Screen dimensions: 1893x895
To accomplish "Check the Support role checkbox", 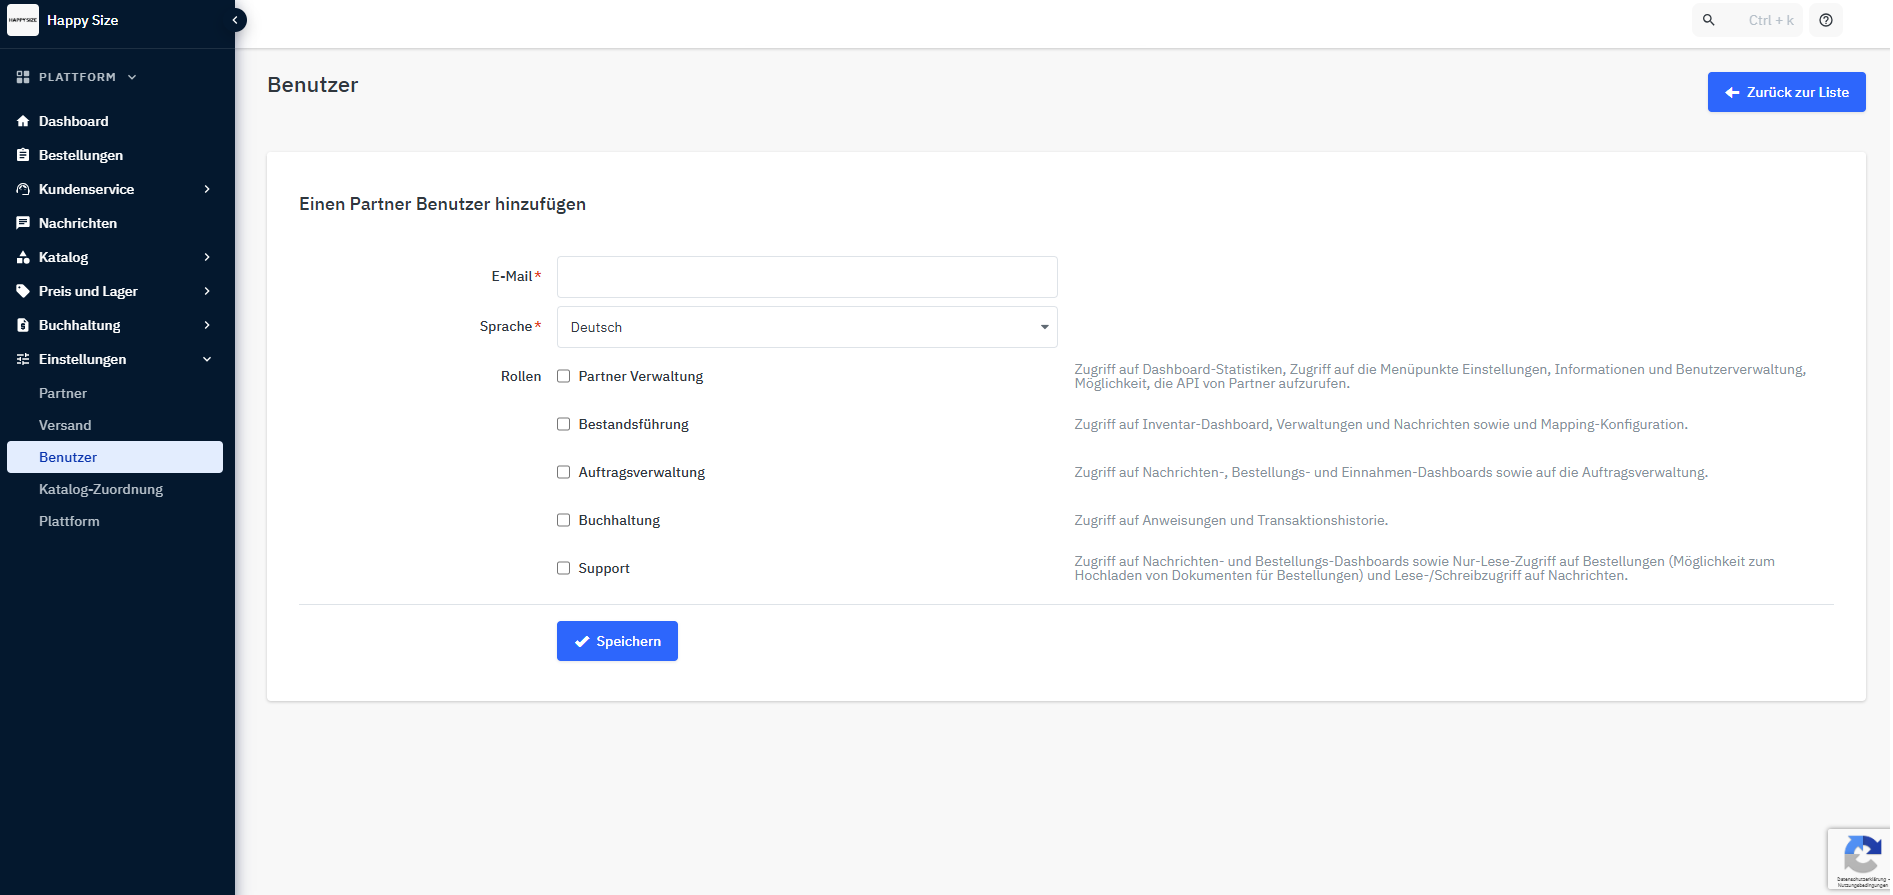I will tap(564, 568).
